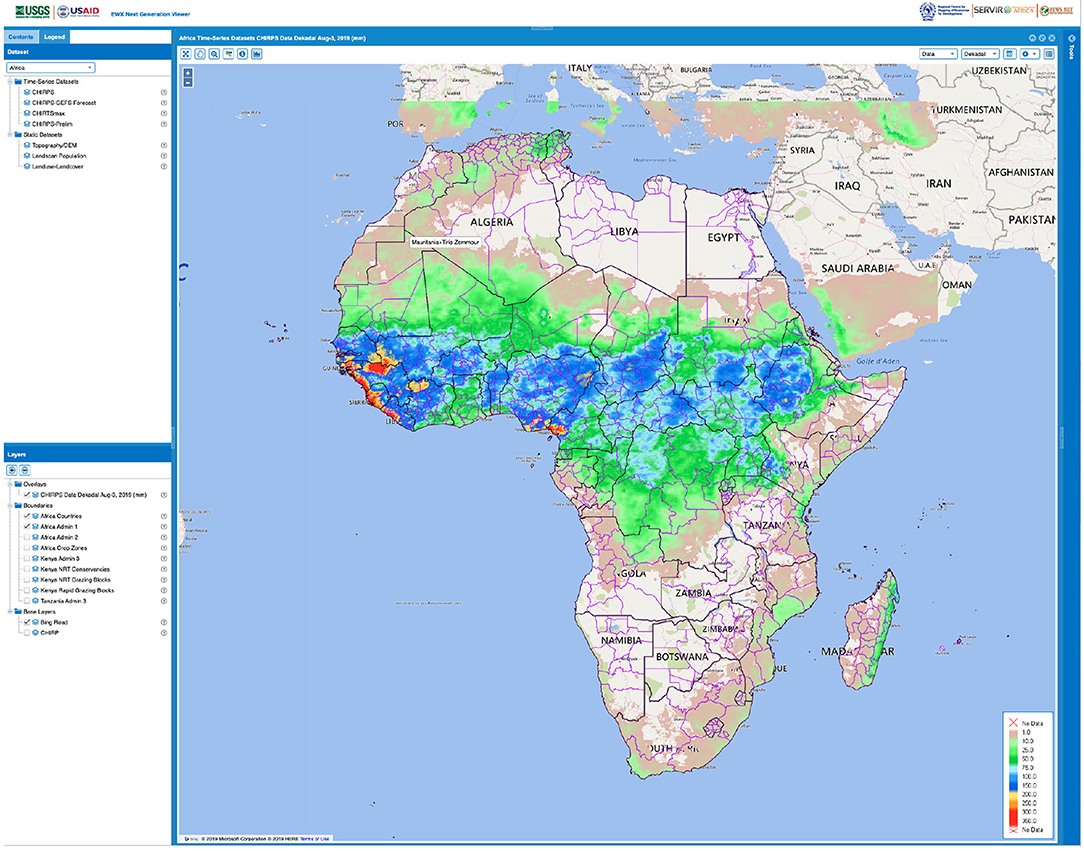
Task: Click the chart graph tool icon
Action: coord(257,54)
